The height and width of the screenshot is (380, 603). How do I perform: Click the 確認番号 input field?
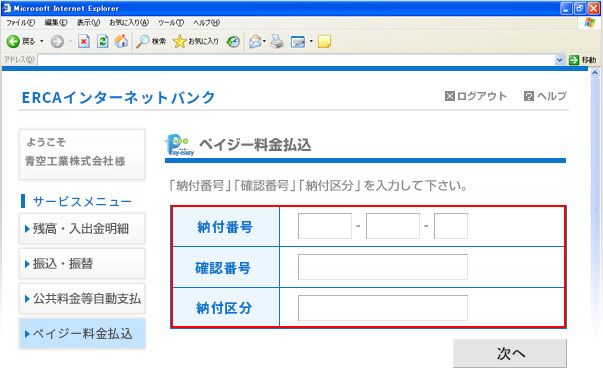383,267
